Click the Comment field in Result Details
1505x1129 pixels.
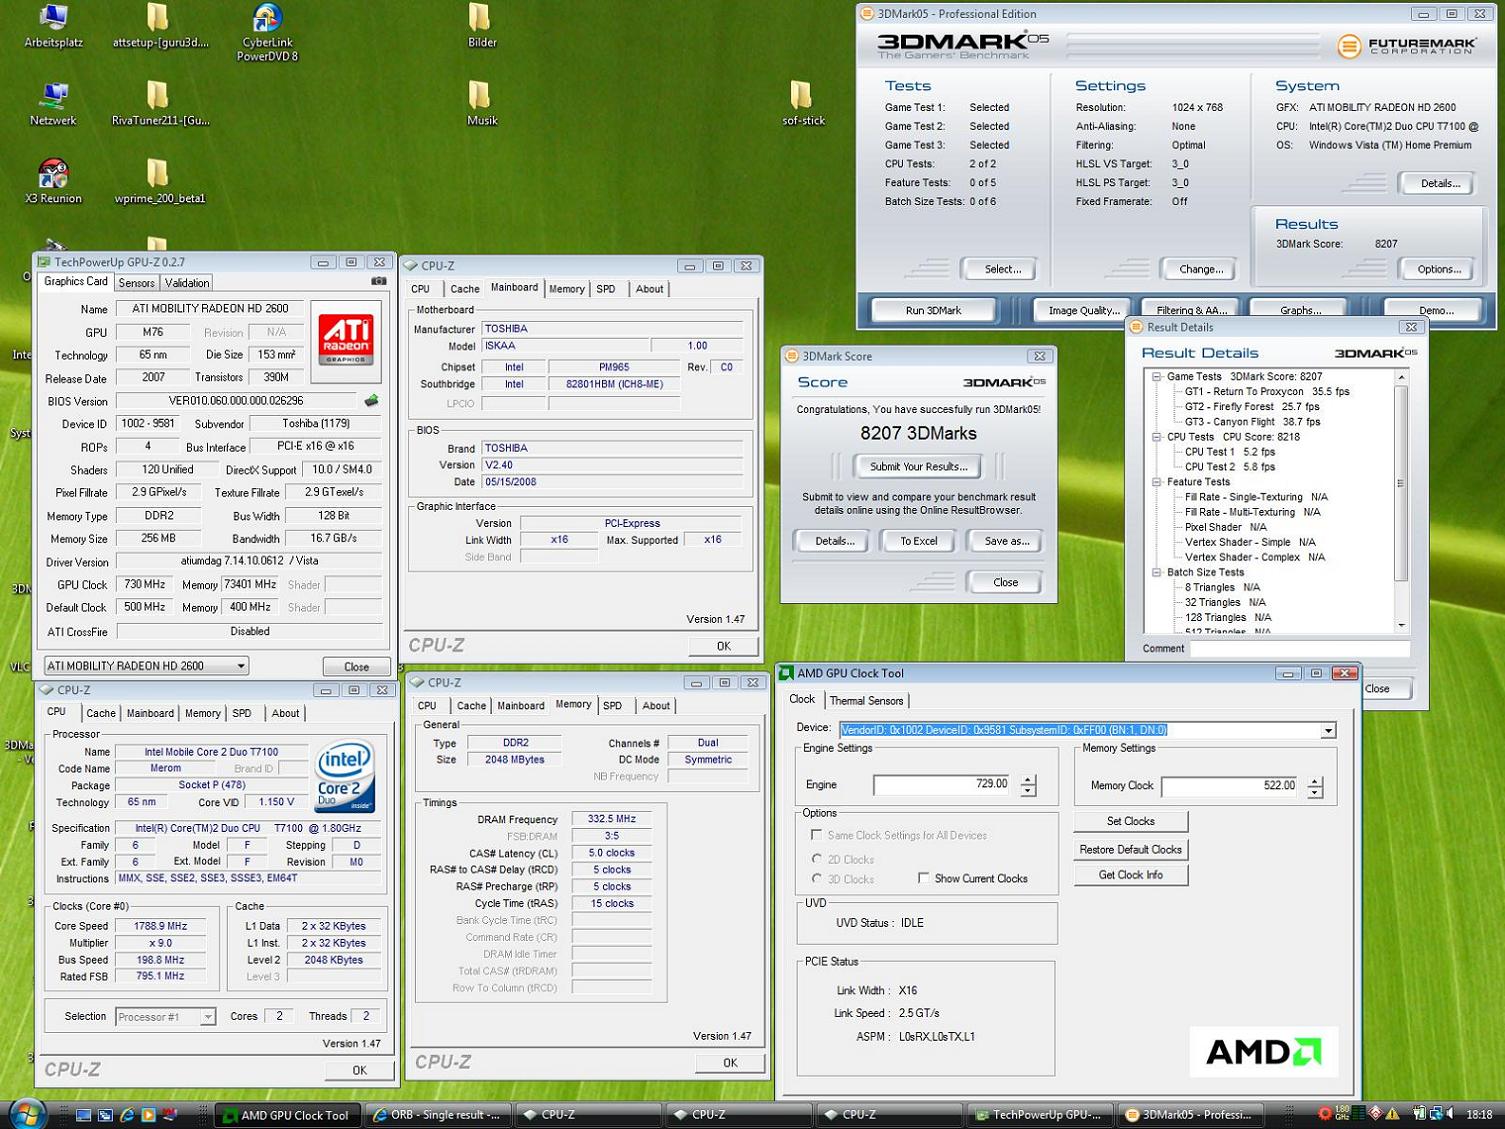[1300, 649]
